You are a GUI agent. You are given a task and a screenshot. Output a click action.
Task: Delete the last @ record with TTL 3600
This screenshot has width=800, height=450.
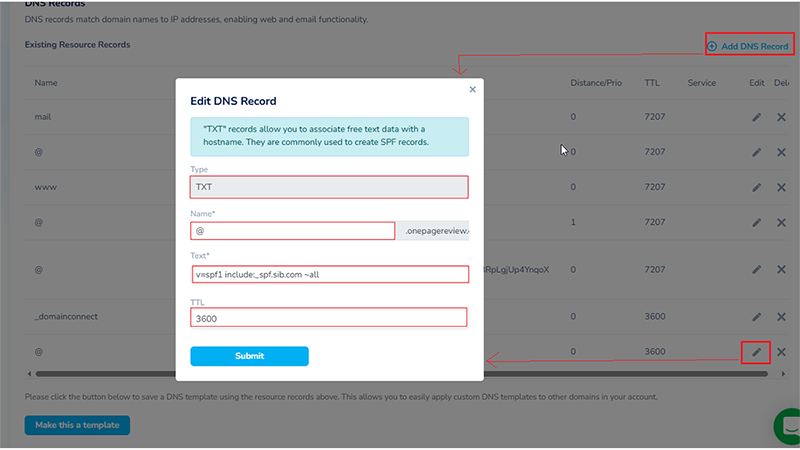pyautogui.click(x=781, y=352)
